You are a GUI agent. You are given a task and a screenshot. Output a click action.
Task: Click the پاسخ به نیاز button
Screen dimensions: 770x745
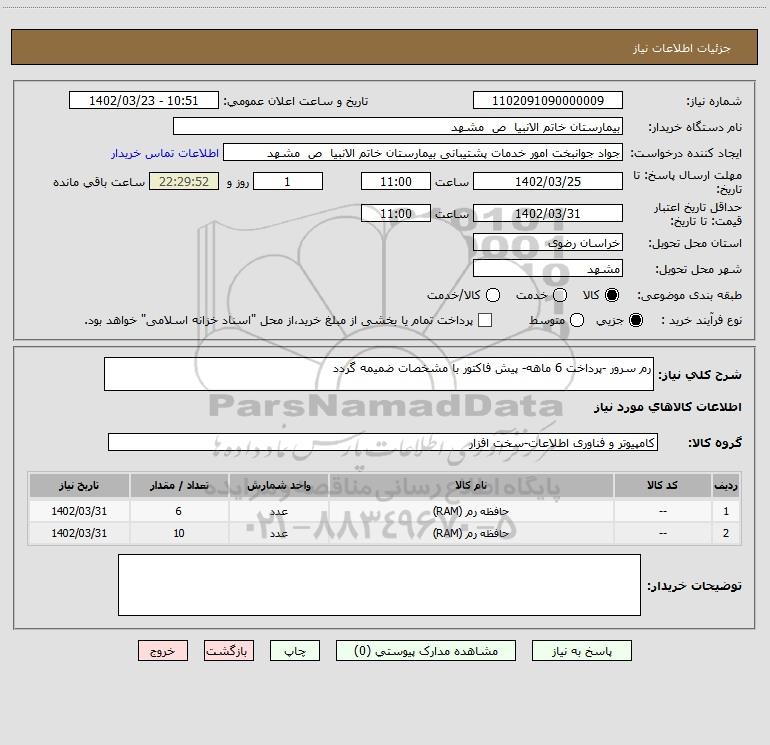click(582, 651)
